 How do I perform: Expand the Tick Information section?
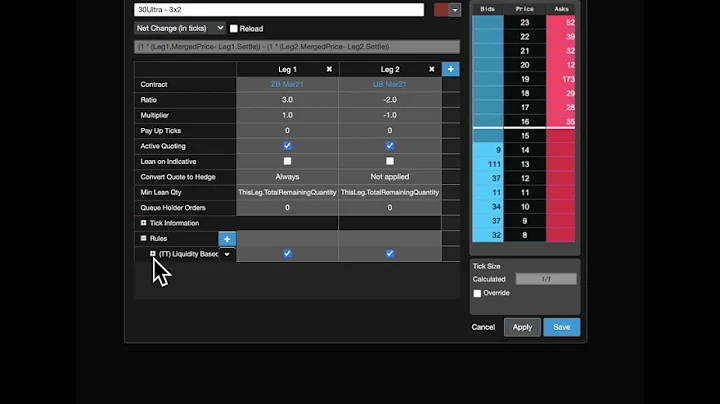coord(143,223)
